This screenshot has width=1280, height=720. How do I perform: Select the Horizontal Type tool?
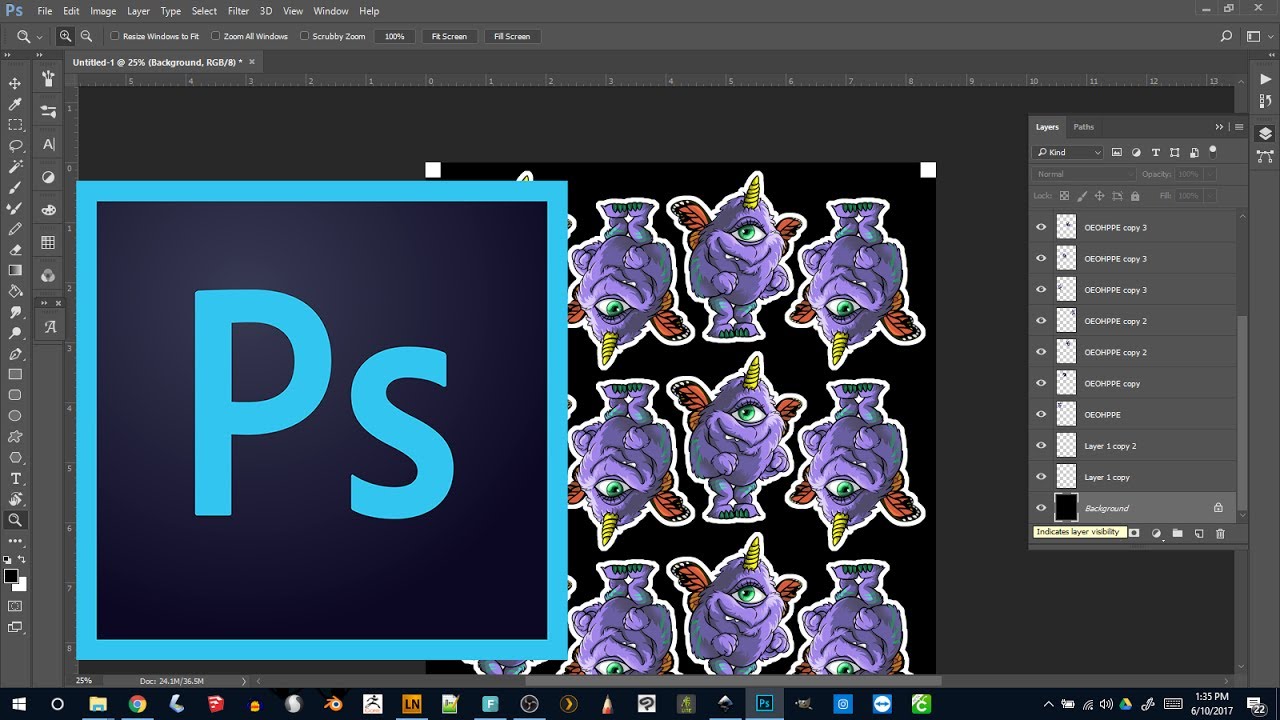[x=15, y=479]
